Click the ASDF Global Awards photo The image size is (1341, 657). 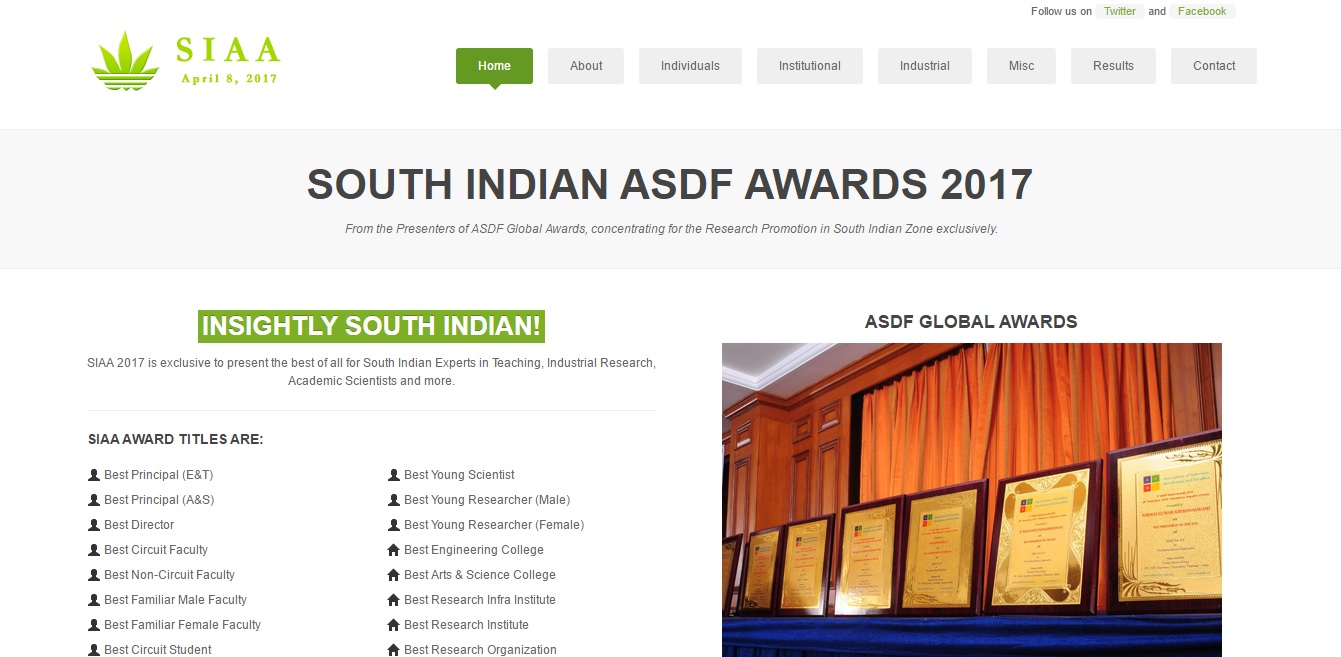[971, 500]
